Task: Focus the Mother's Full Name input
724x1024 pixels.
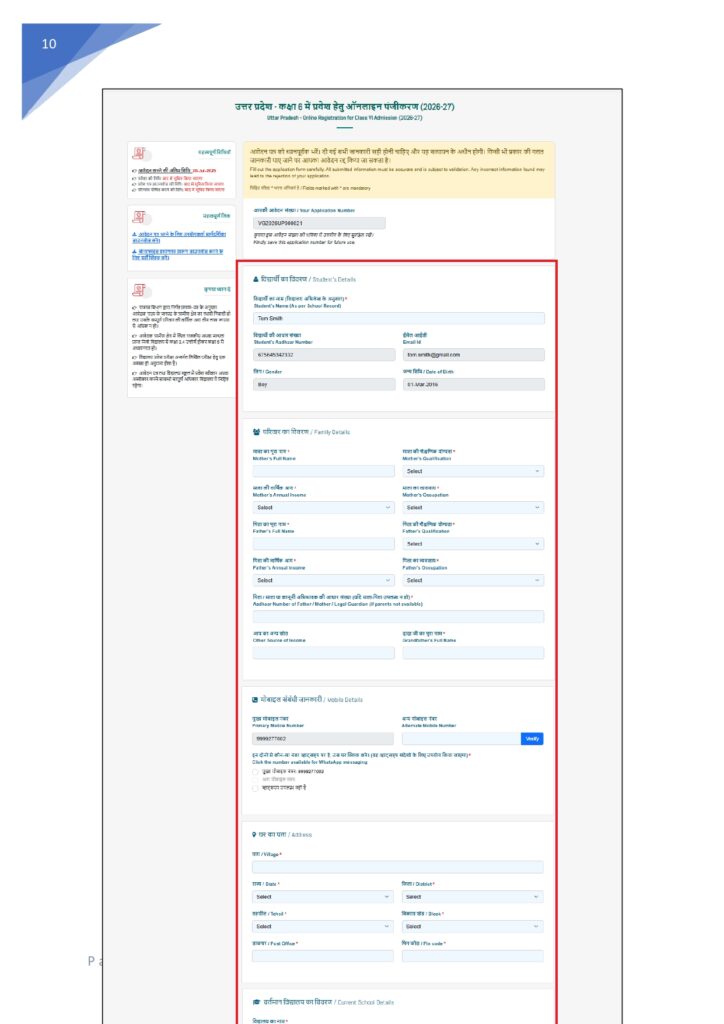Action: [324, 471]
